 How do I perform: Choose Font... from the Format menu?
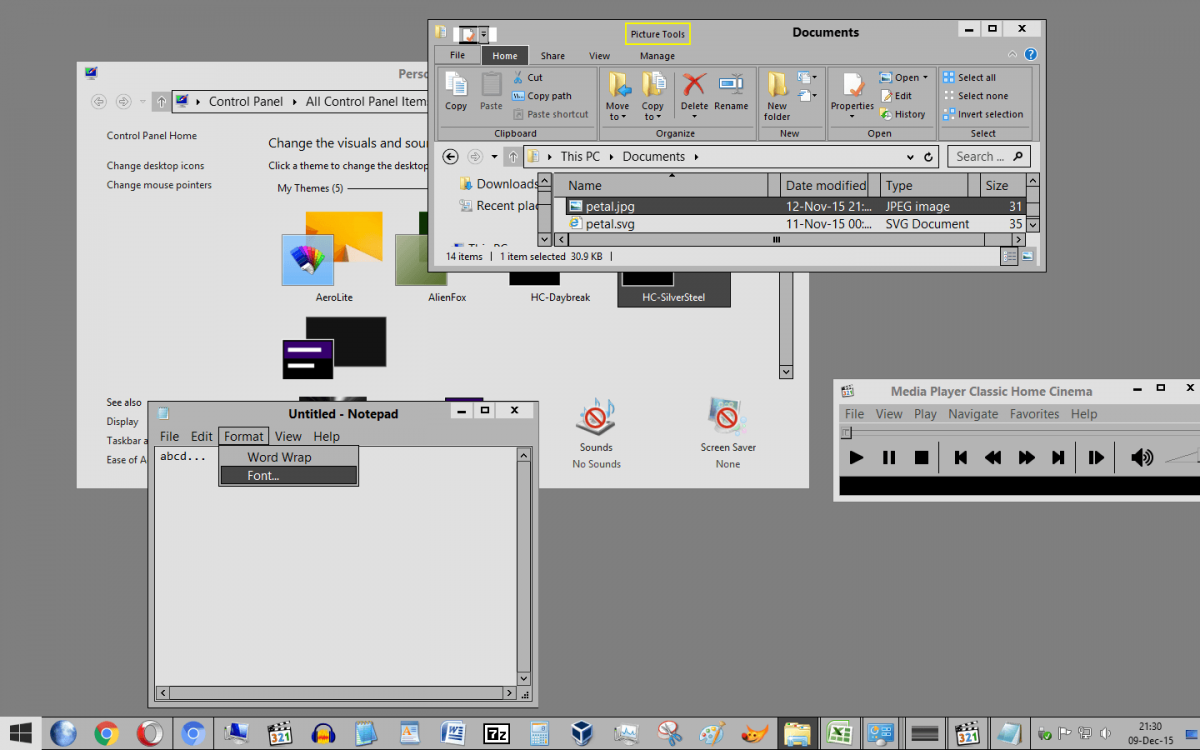click(264, 475)
